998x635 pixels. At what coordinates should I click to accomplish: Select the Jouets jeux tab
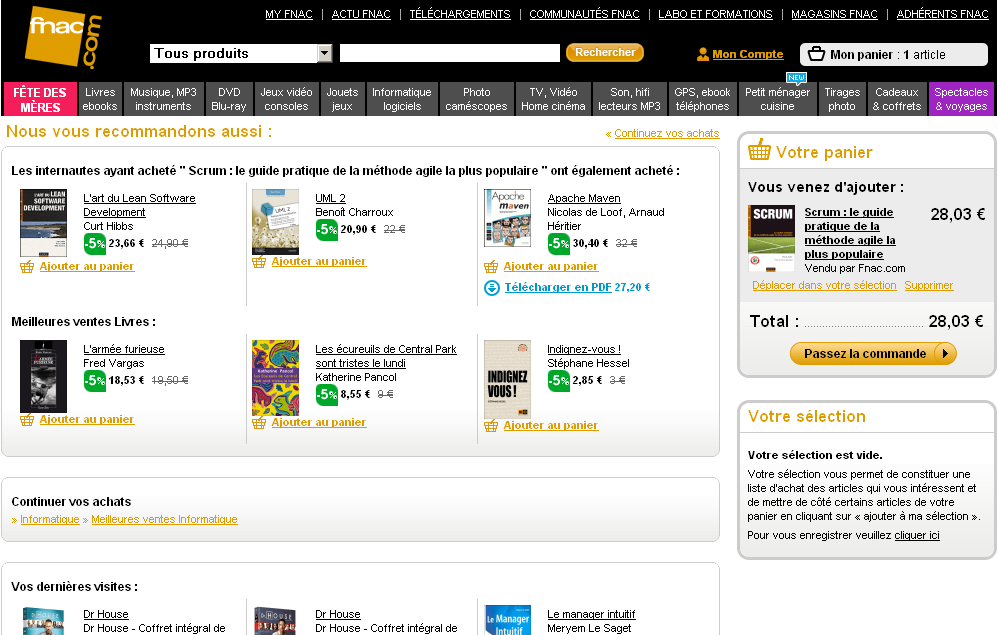click(x=342, y=99)
